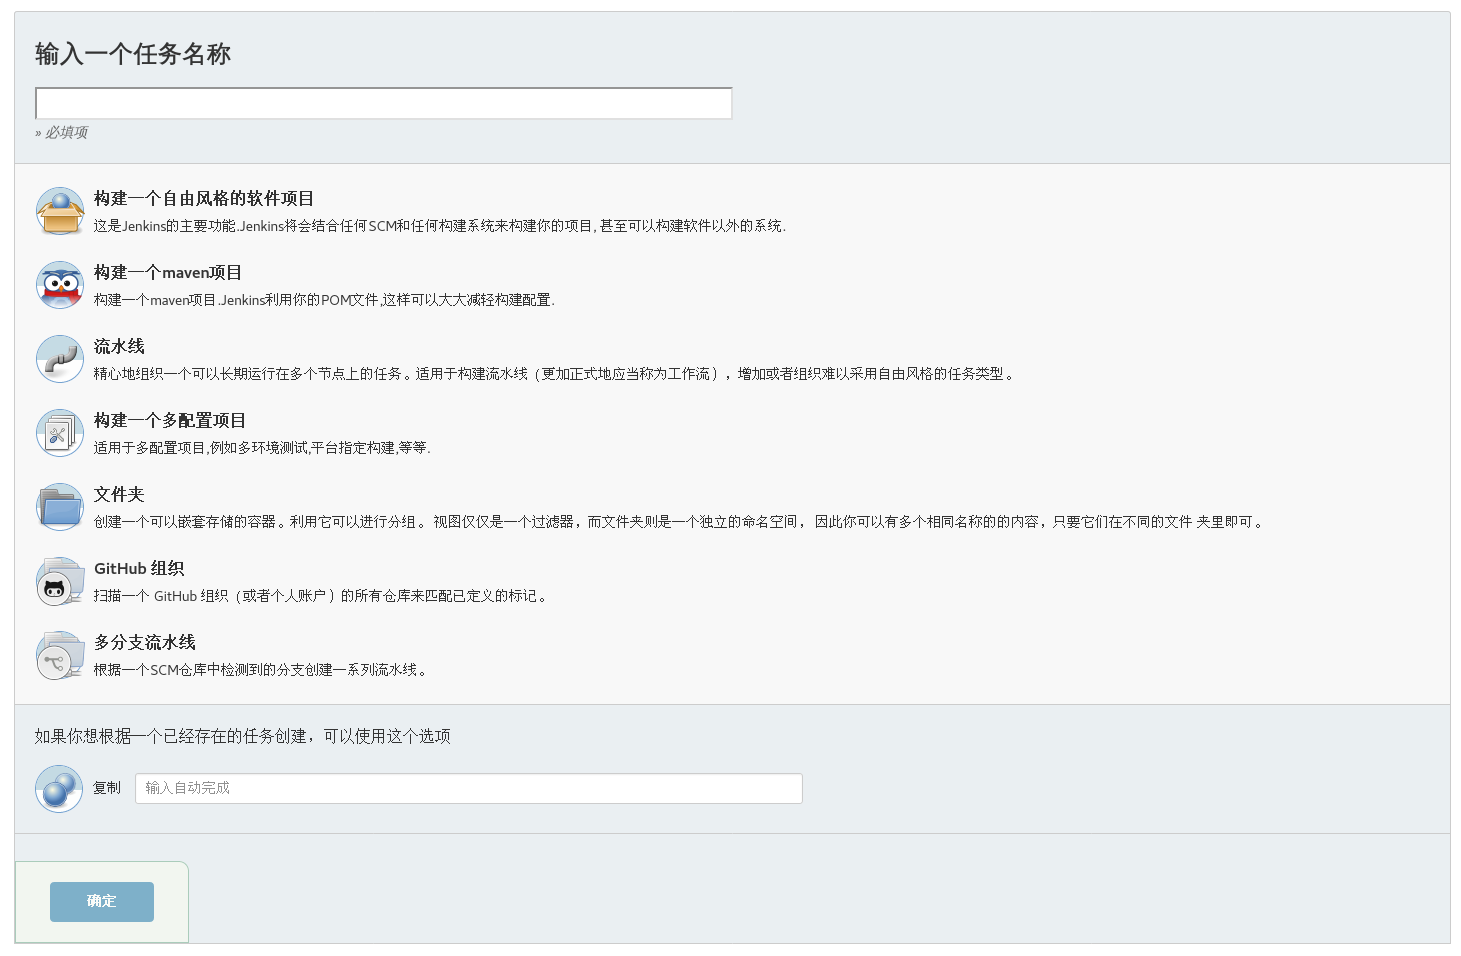Click the 输入一个任务名称 heading
Image resolution: width=1461 pixels, height=956 pixels.
133,54
